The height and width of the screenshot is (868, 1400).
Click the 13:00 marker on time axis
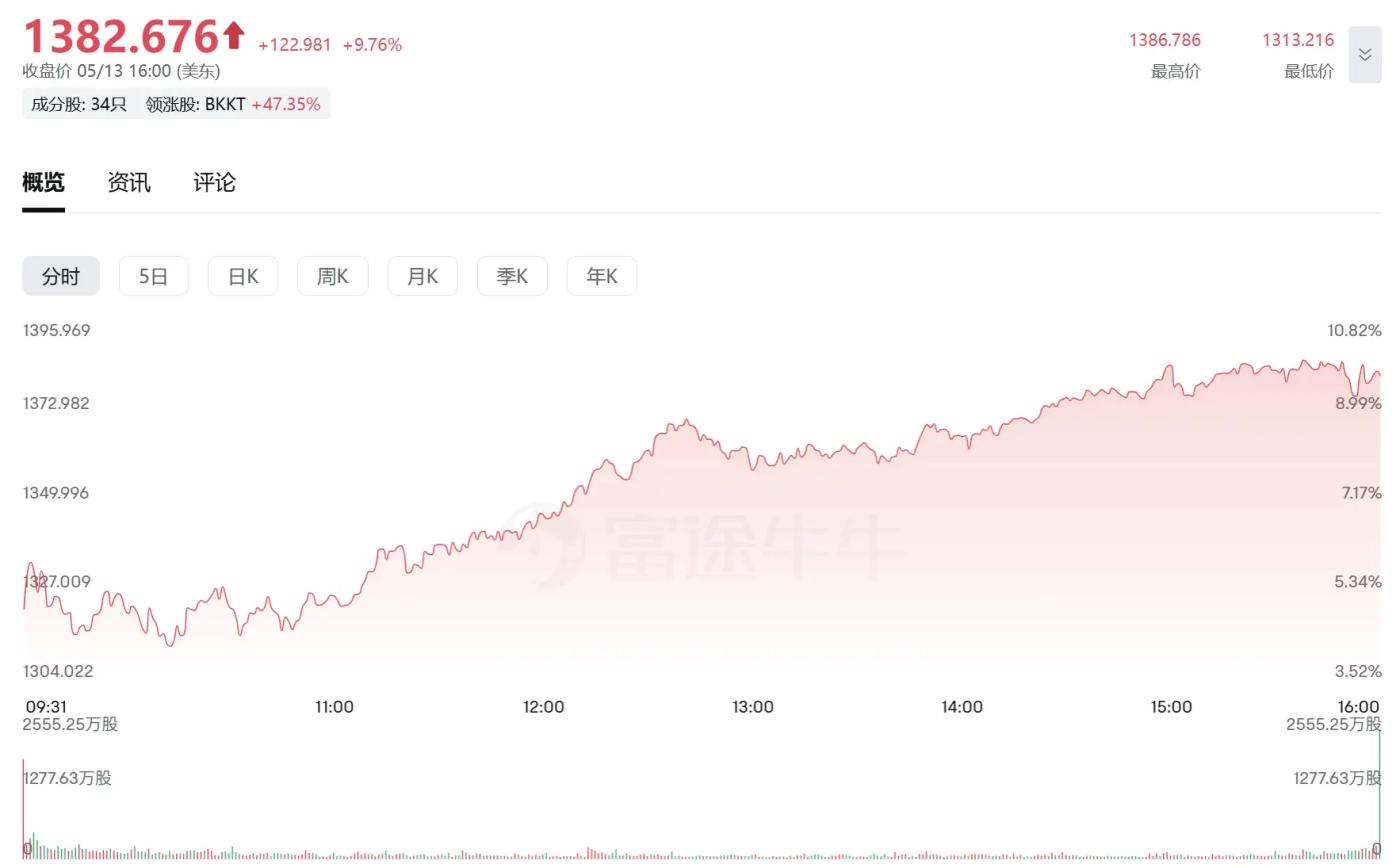pyautogui.click(x=753, y=707)
